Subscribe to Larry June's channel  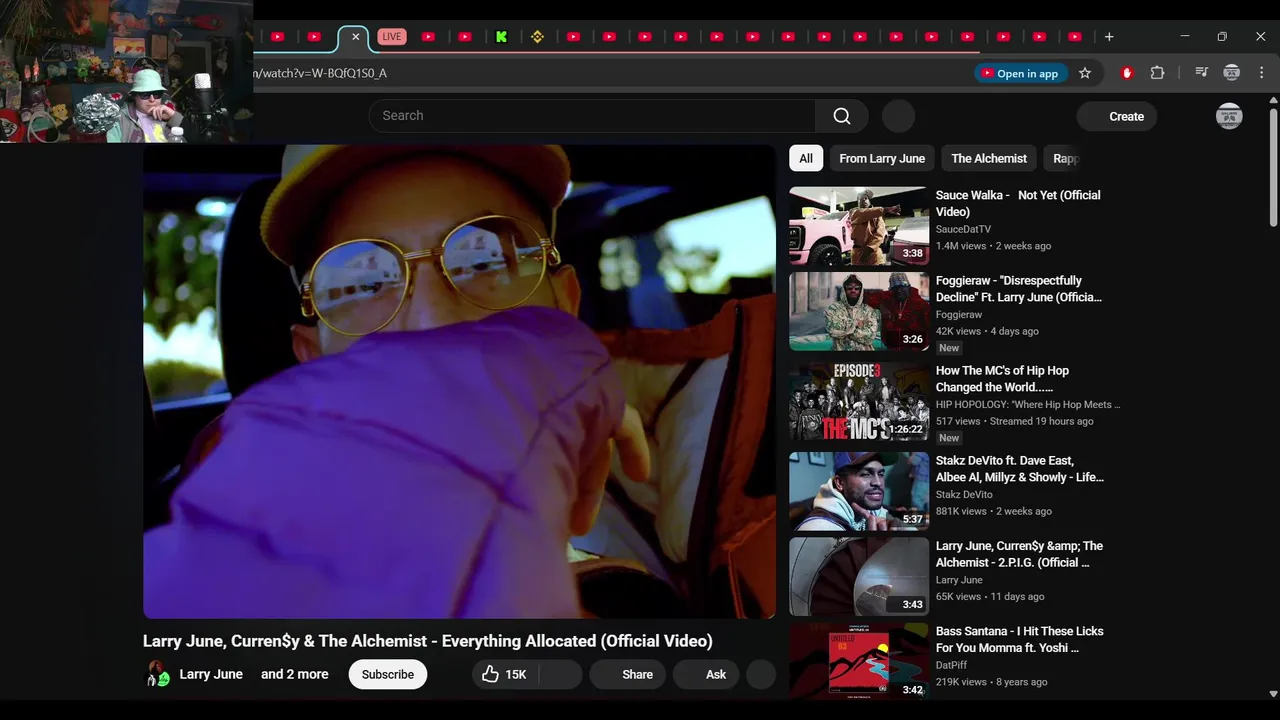tap(388, 674)
